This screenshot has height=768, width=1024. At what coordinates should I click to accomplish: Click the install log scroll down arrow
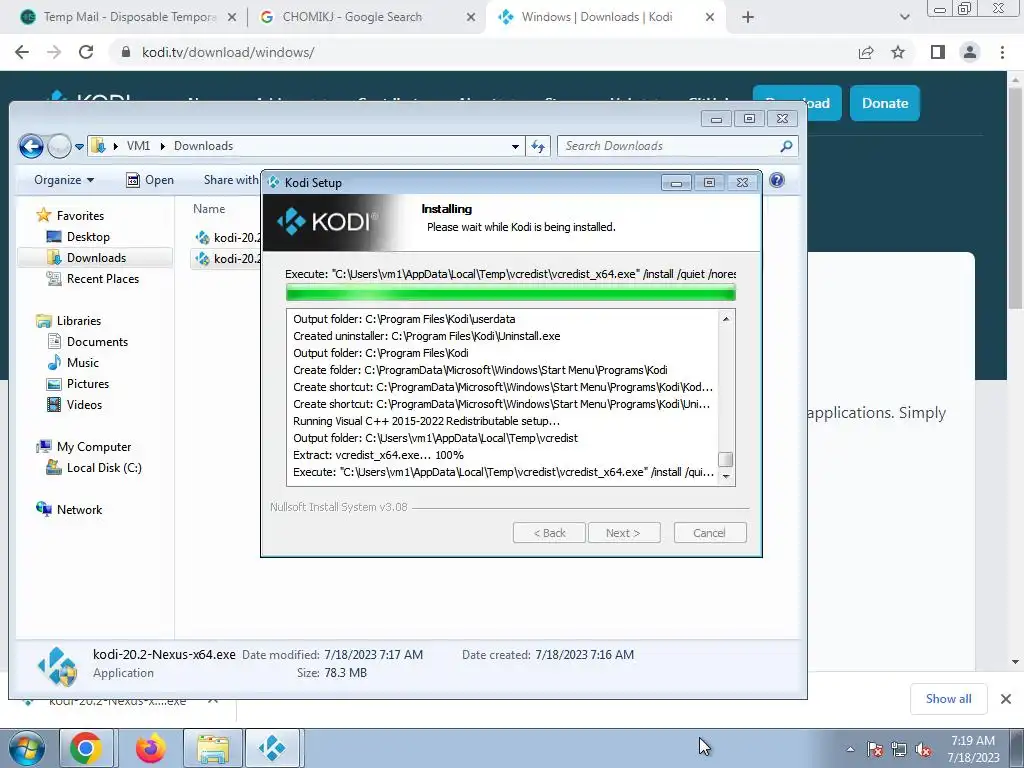726,477
